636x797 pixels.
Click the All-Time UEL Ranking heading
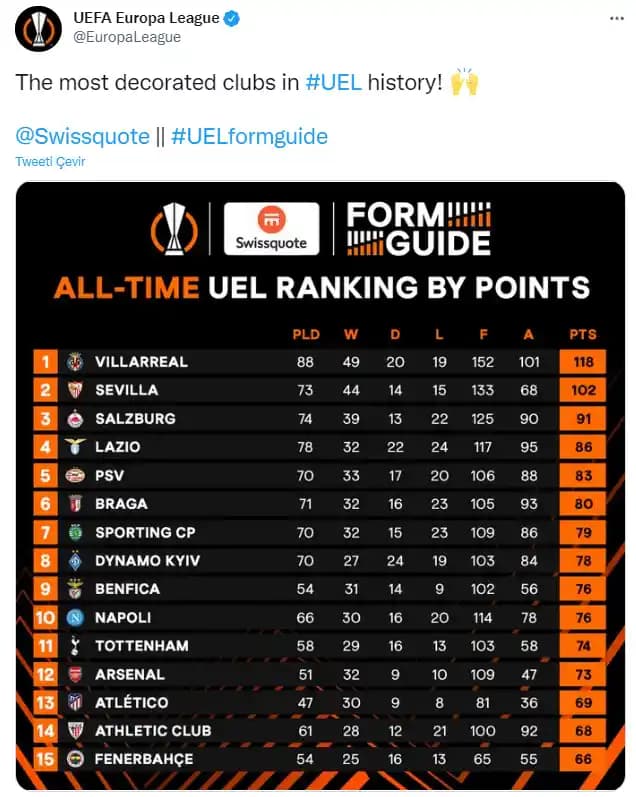point(321,288)
